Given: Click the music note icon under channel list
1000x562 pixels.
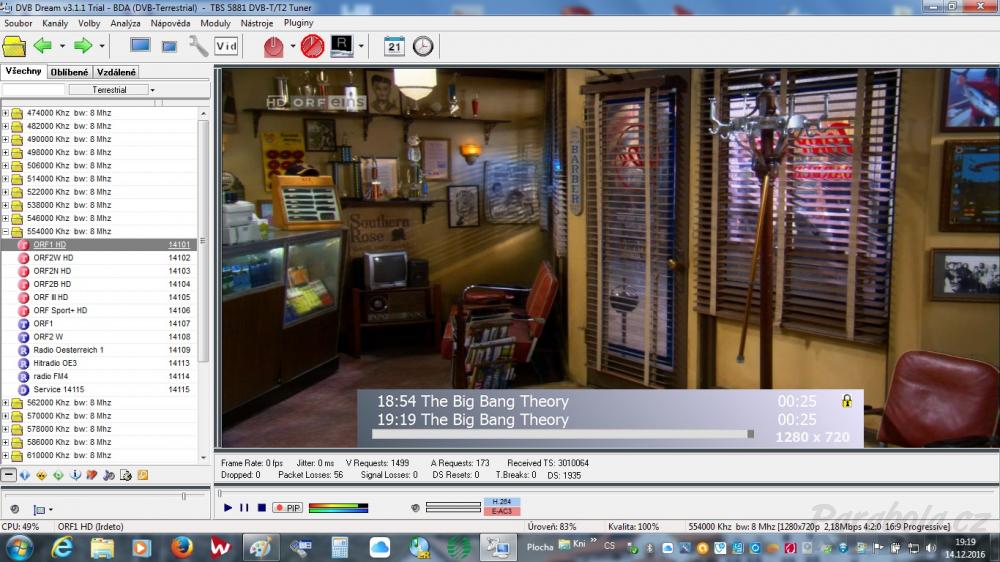Looking at the screenshot, I should [x=109, y=475].
